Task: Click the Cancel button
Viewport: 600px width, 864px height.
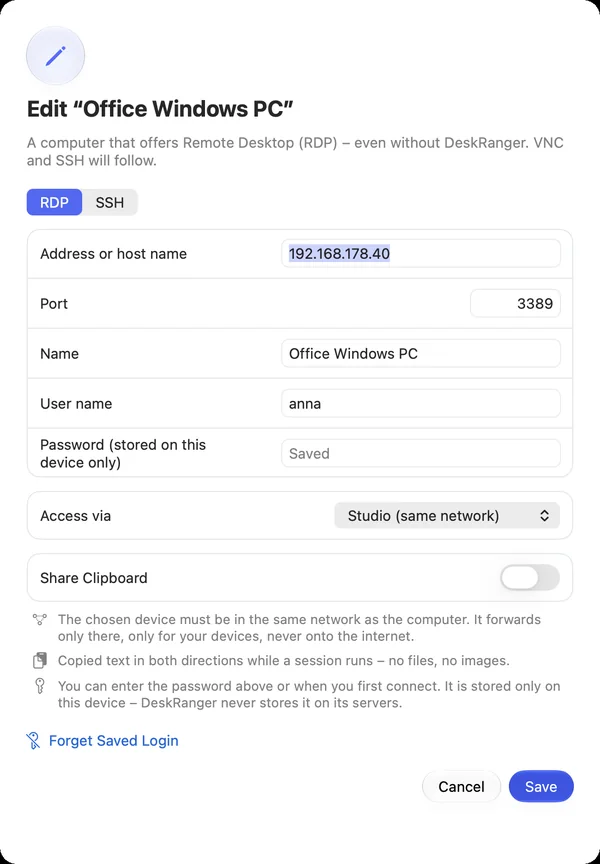Action: click(461, 786)
